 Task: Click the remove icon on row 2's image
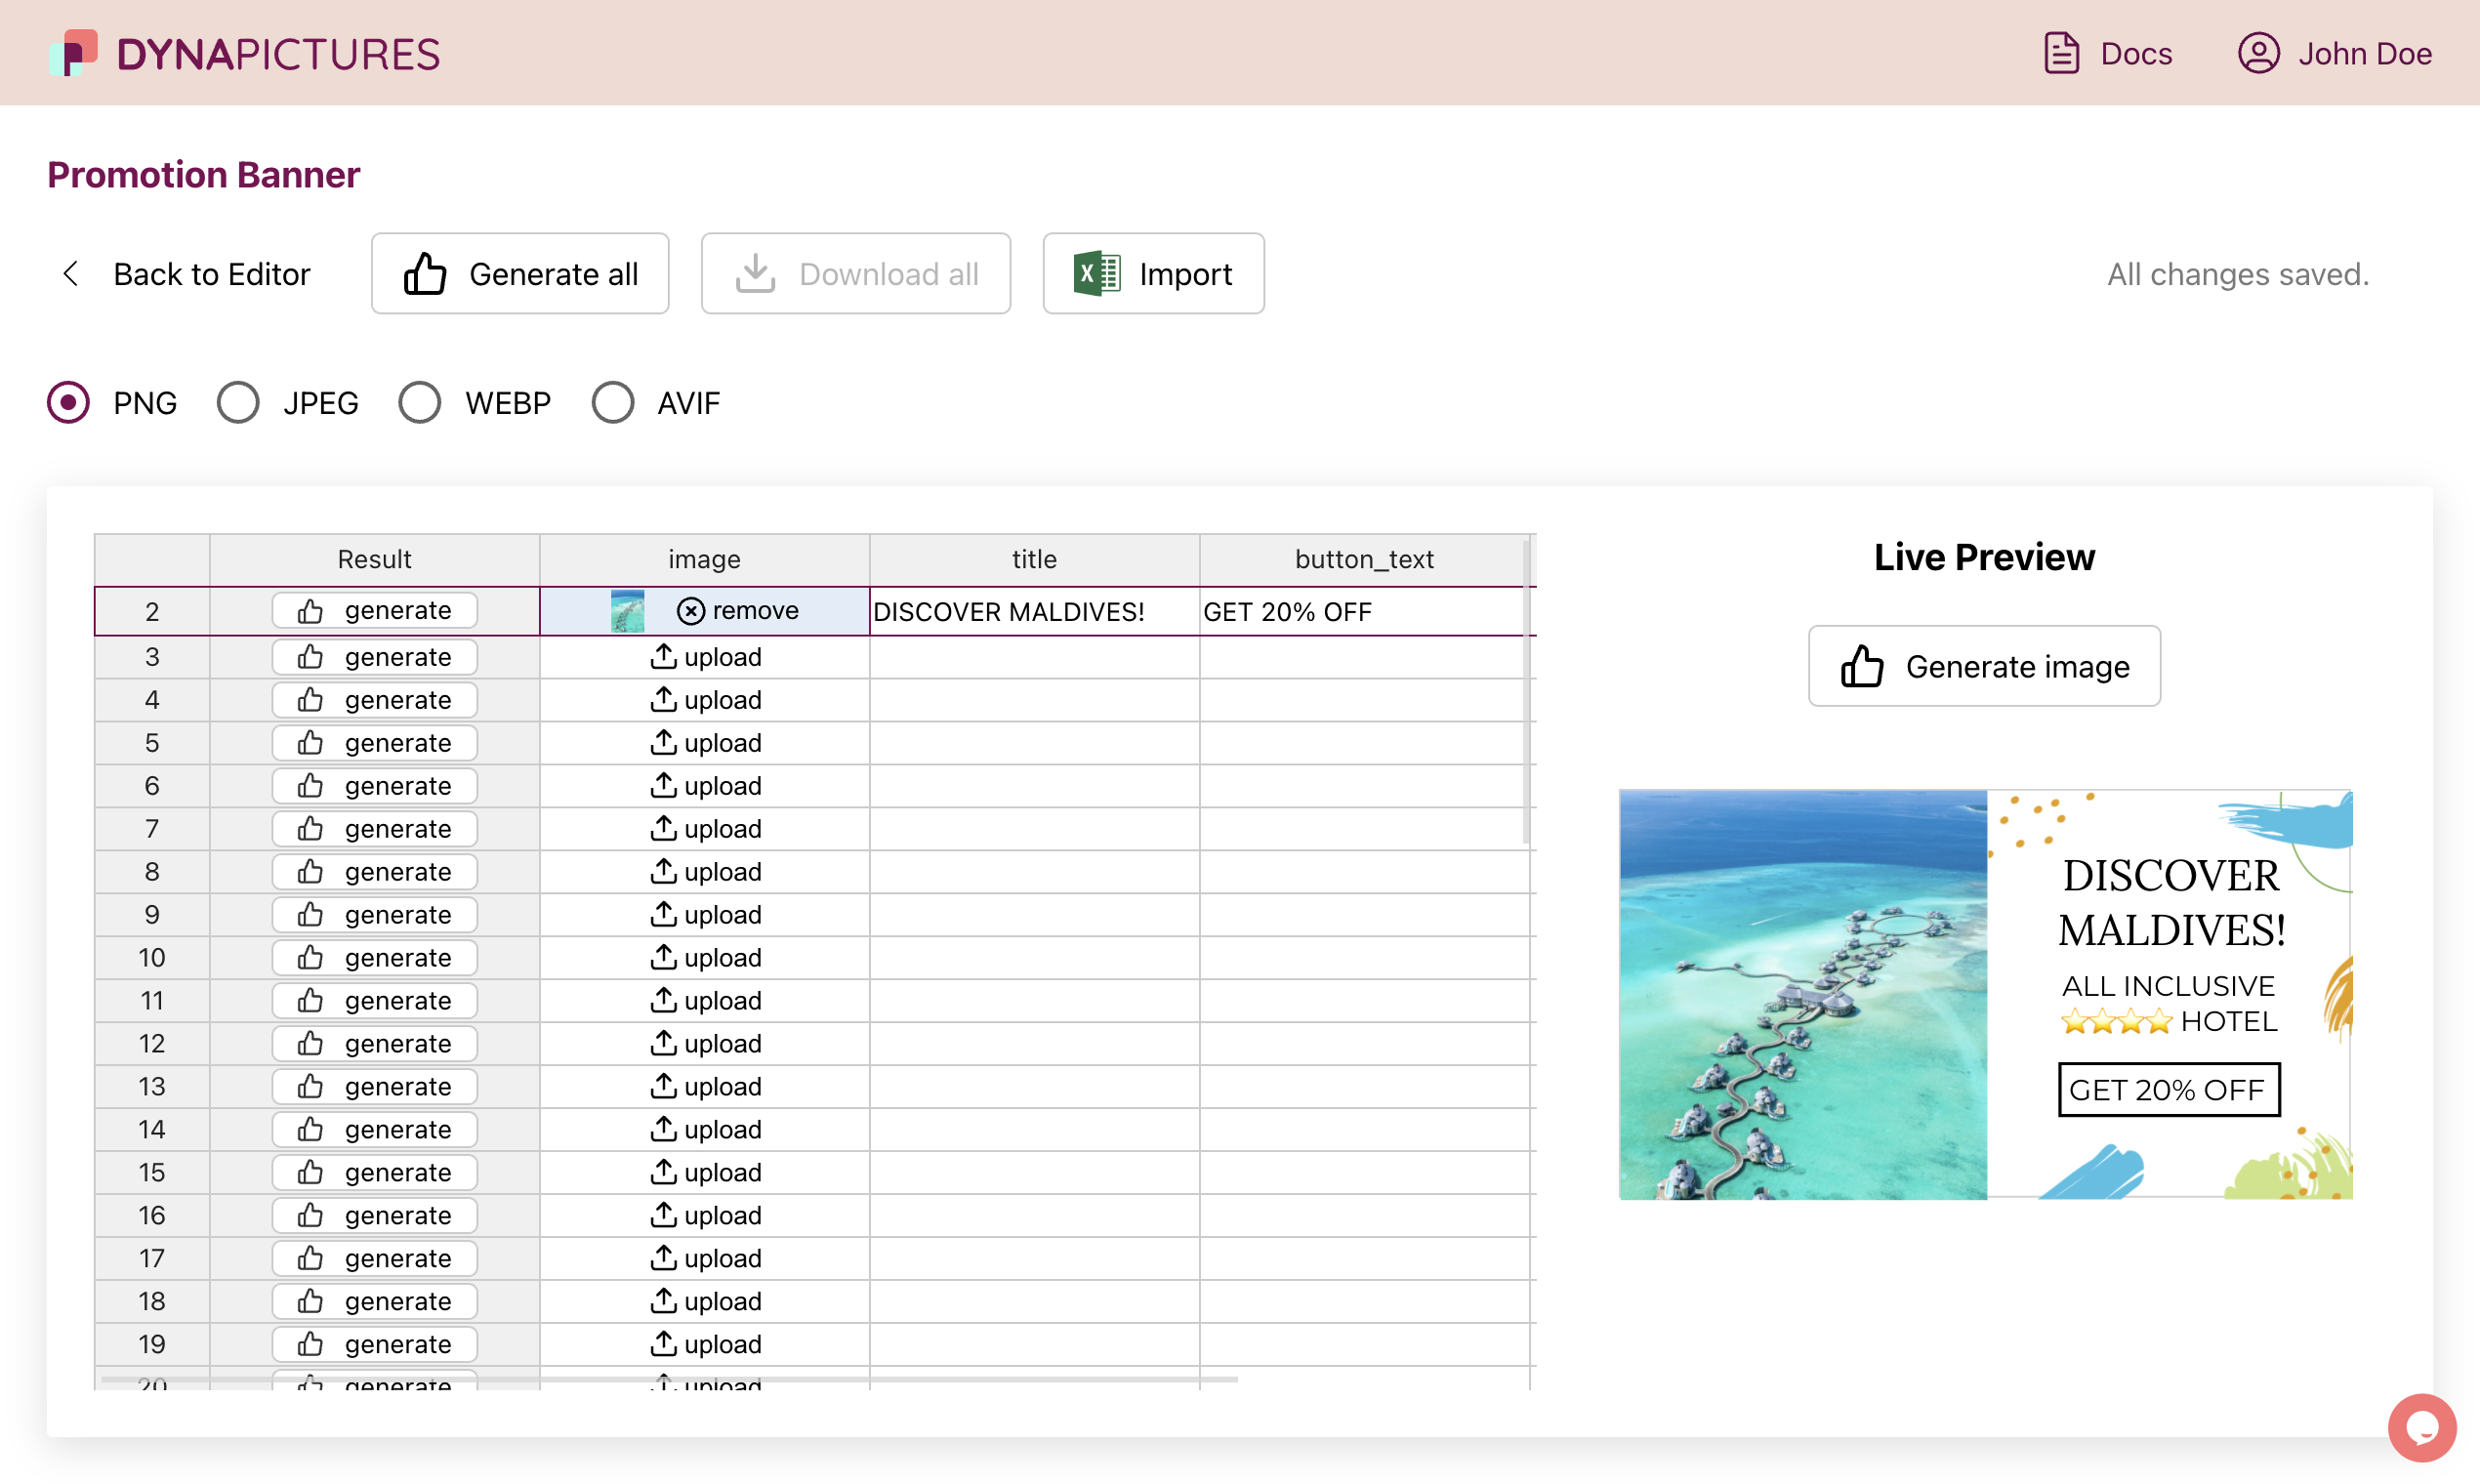(692, 610)
